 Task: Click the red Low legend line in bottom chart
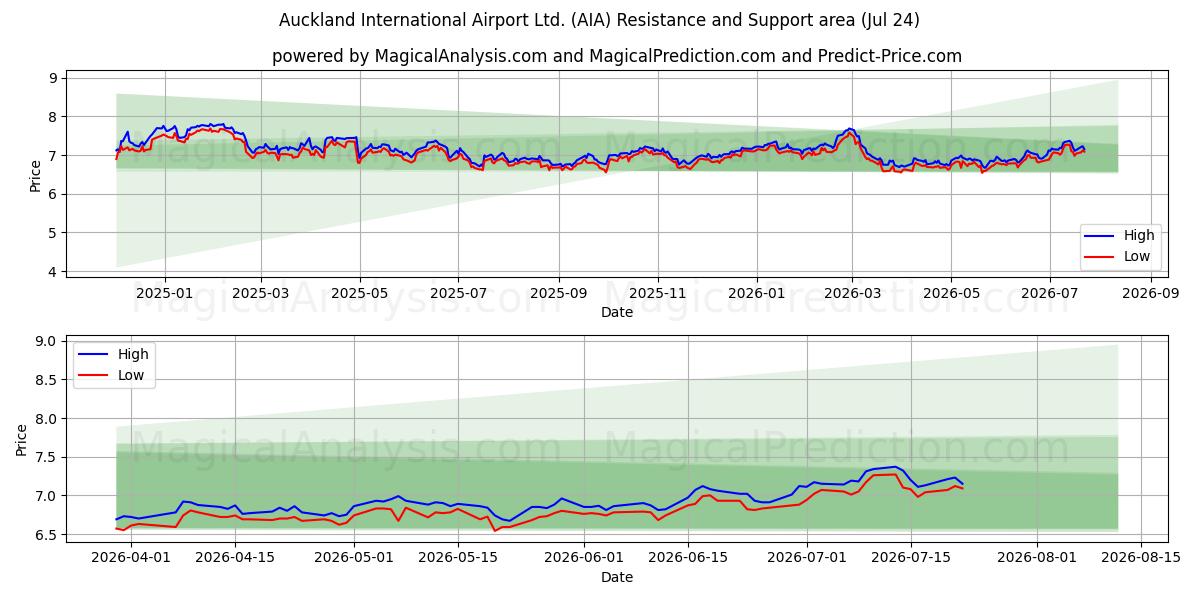(94, 375)
